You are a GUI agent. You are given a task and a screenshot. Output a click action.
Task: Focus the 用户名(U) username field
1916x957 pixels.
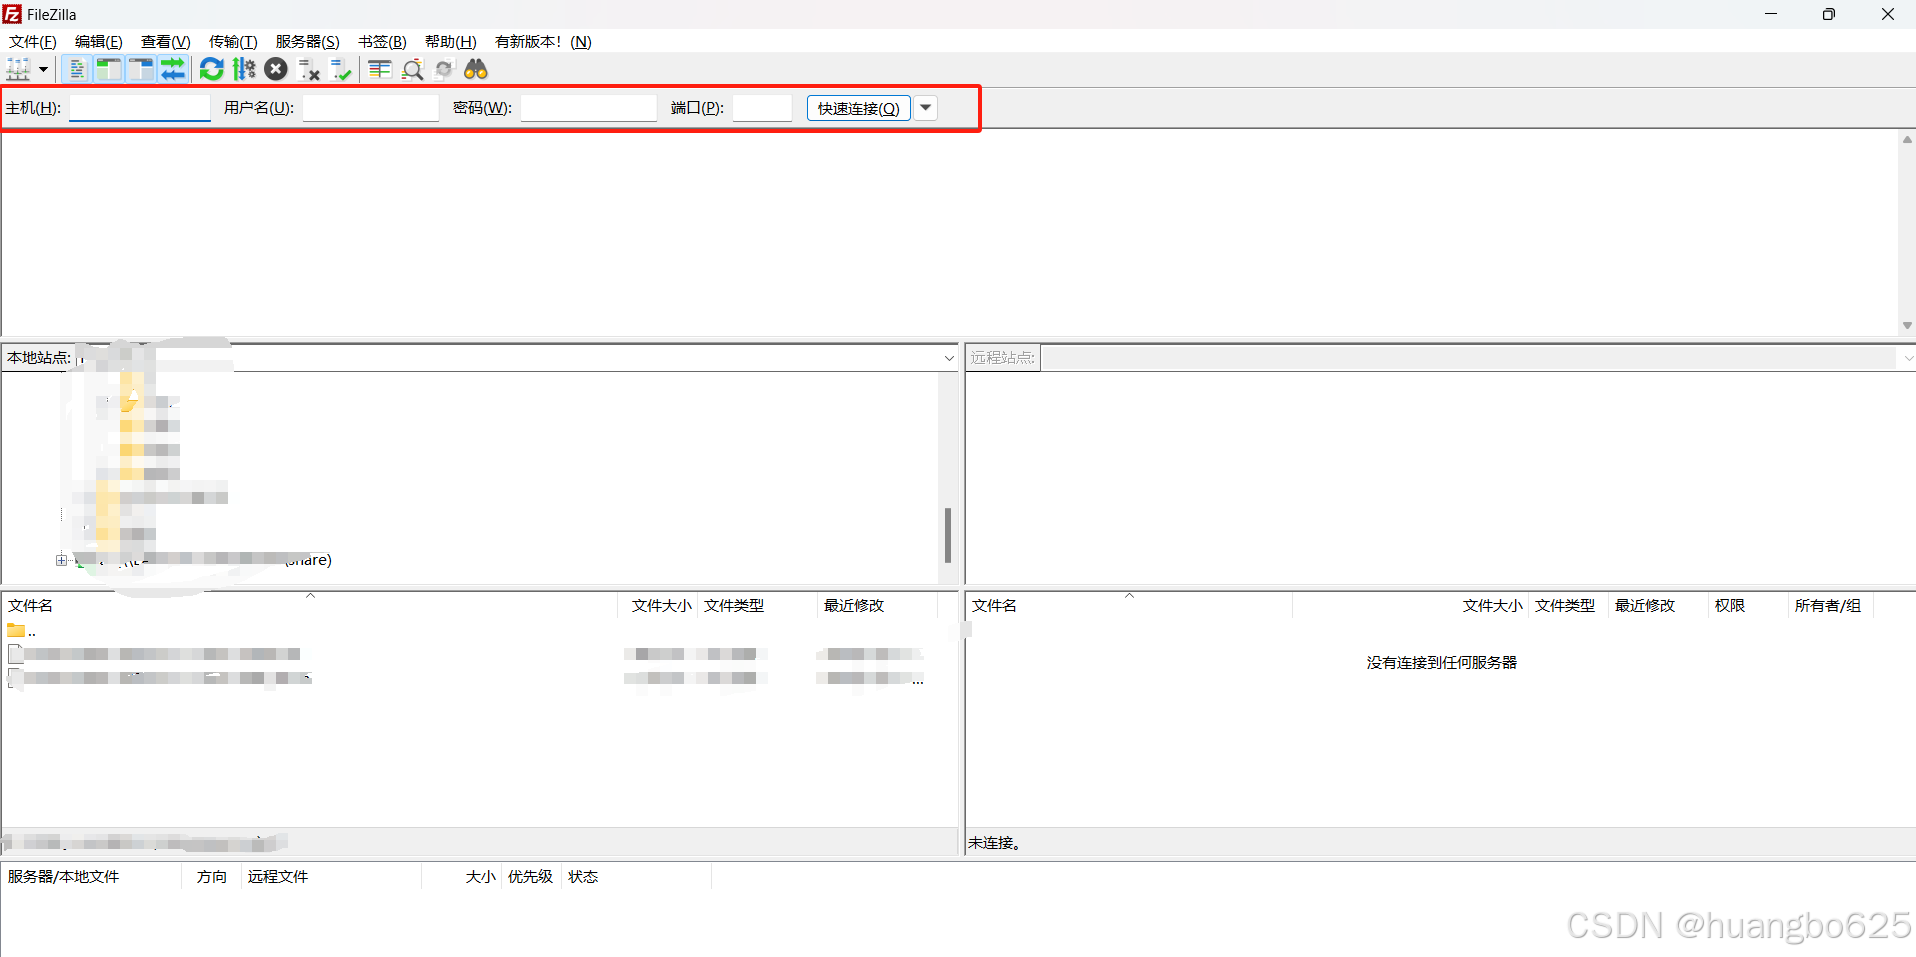[371, 108]
